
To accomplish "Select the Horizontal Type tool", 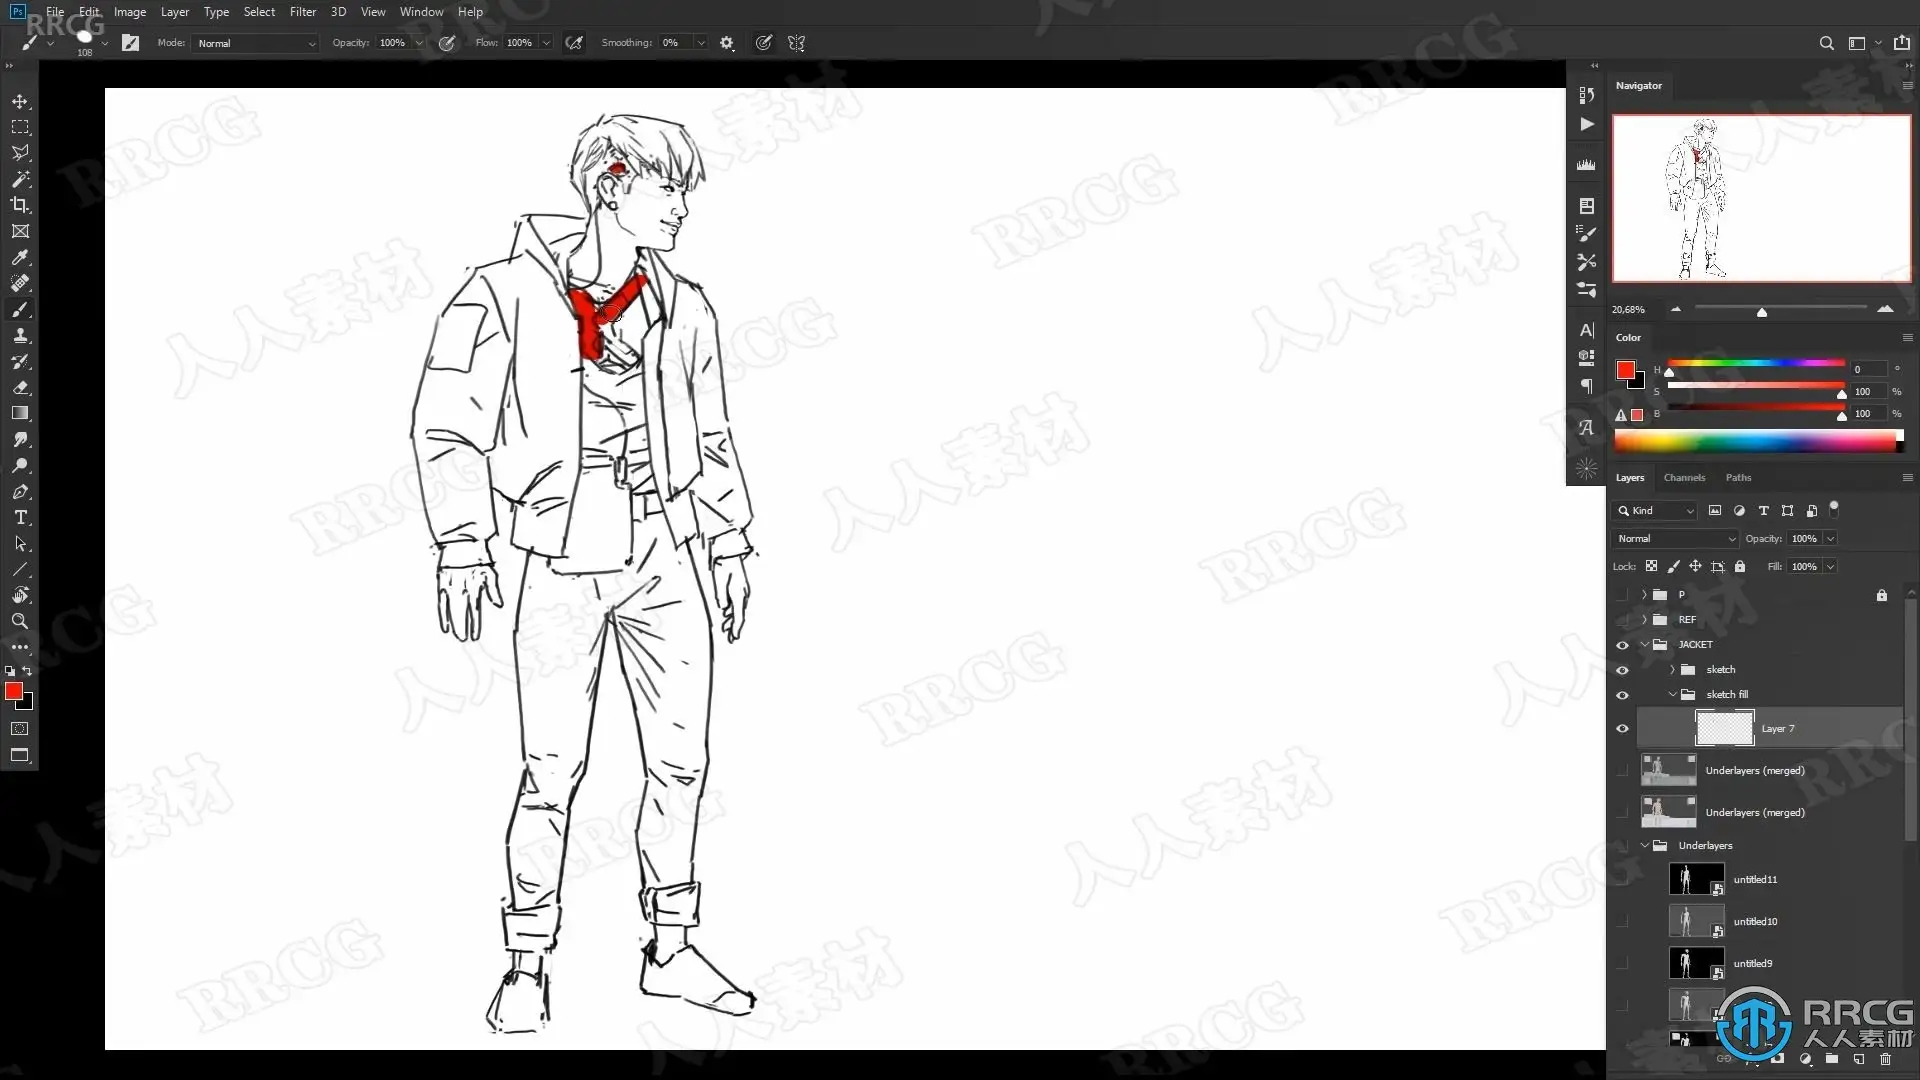I will click(20, 517).
